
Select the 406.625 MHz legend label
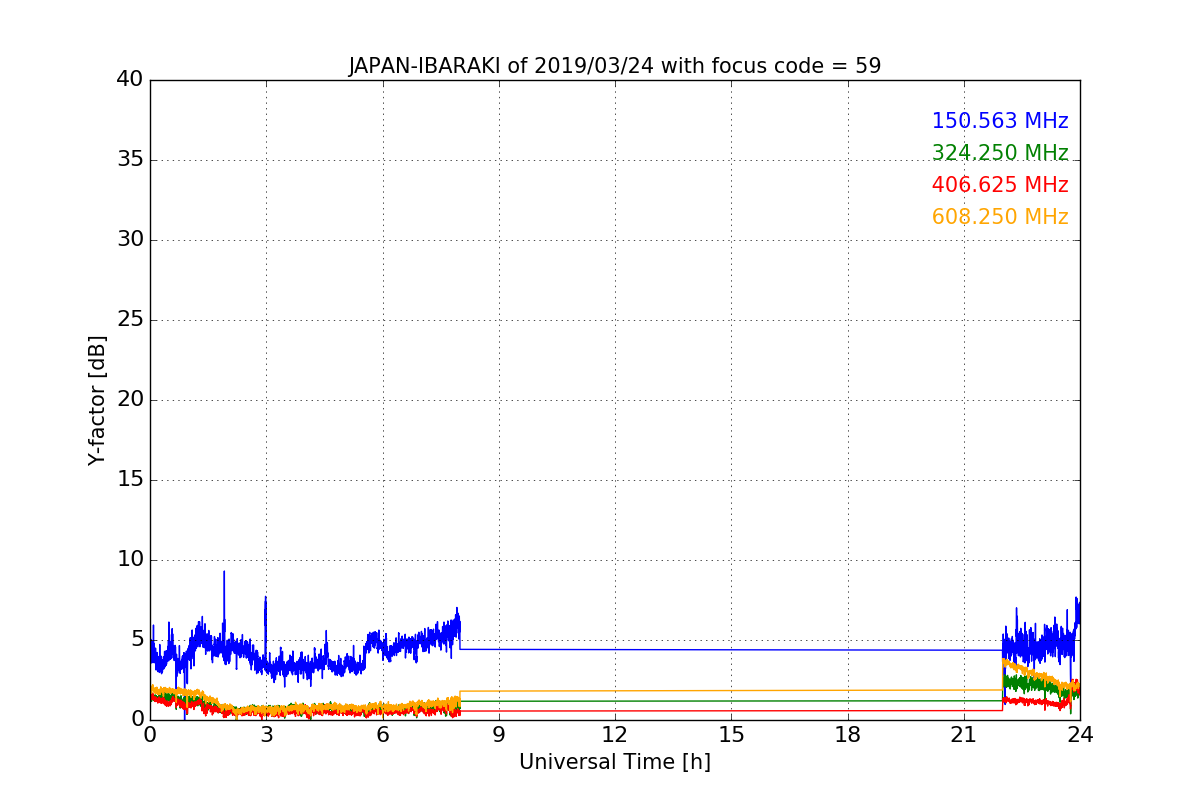(1000, 186)
